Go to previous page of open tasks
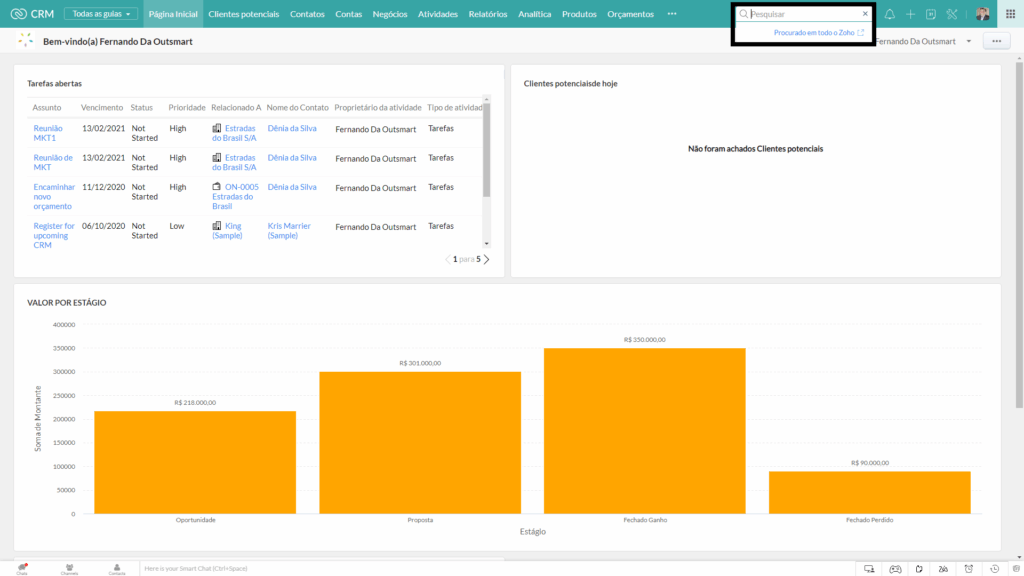Viewport: 1024px width, 576px height. coord(448,259)
